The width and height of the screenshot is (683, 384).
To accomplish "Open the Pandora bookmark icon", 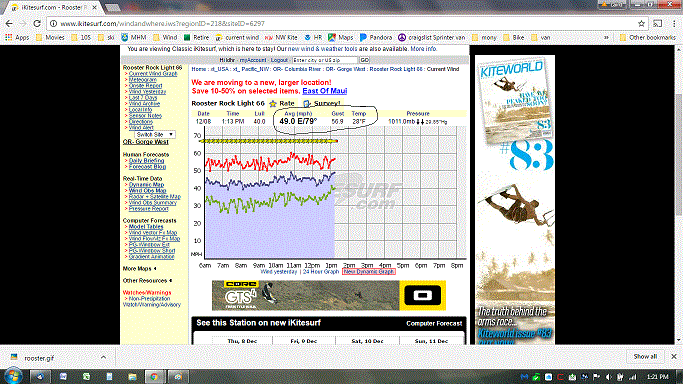I will [363, 37].
